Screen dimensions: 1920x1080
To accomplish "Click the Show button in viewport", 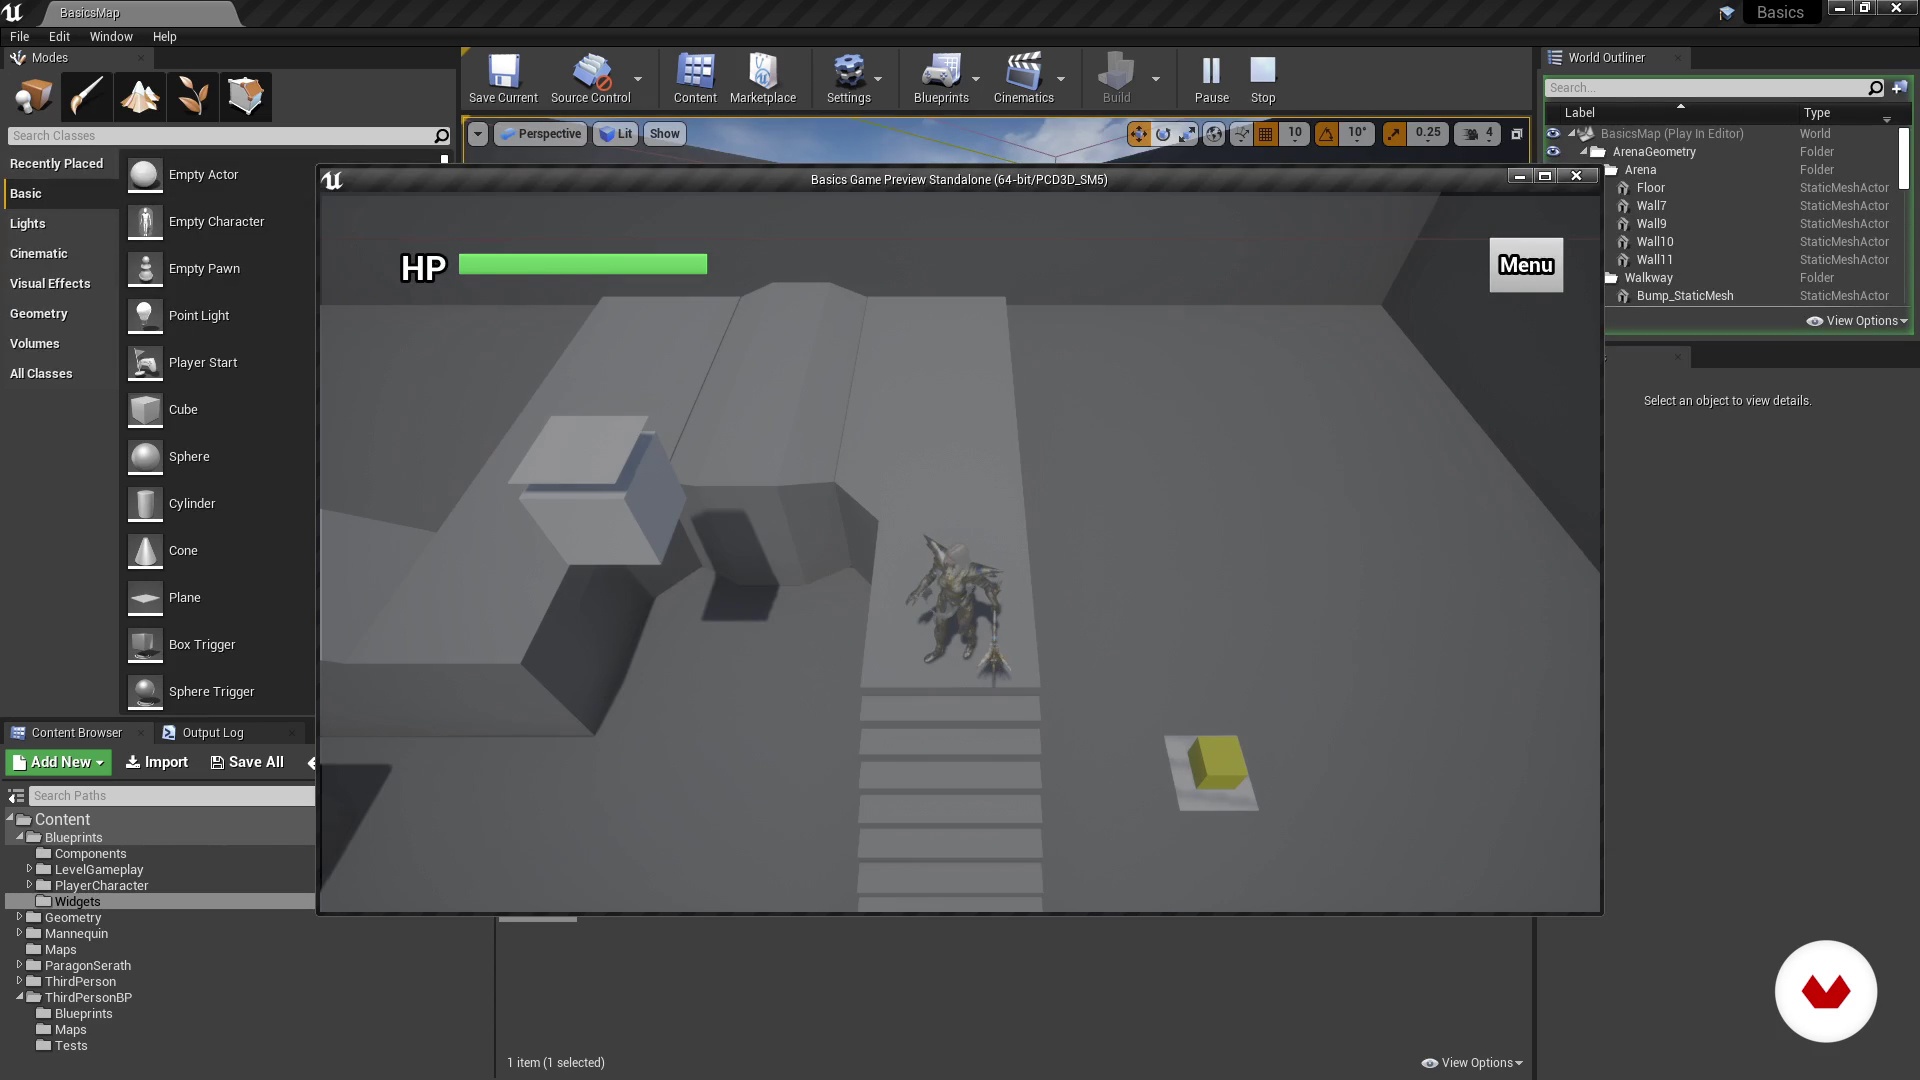I will point(665,134).
